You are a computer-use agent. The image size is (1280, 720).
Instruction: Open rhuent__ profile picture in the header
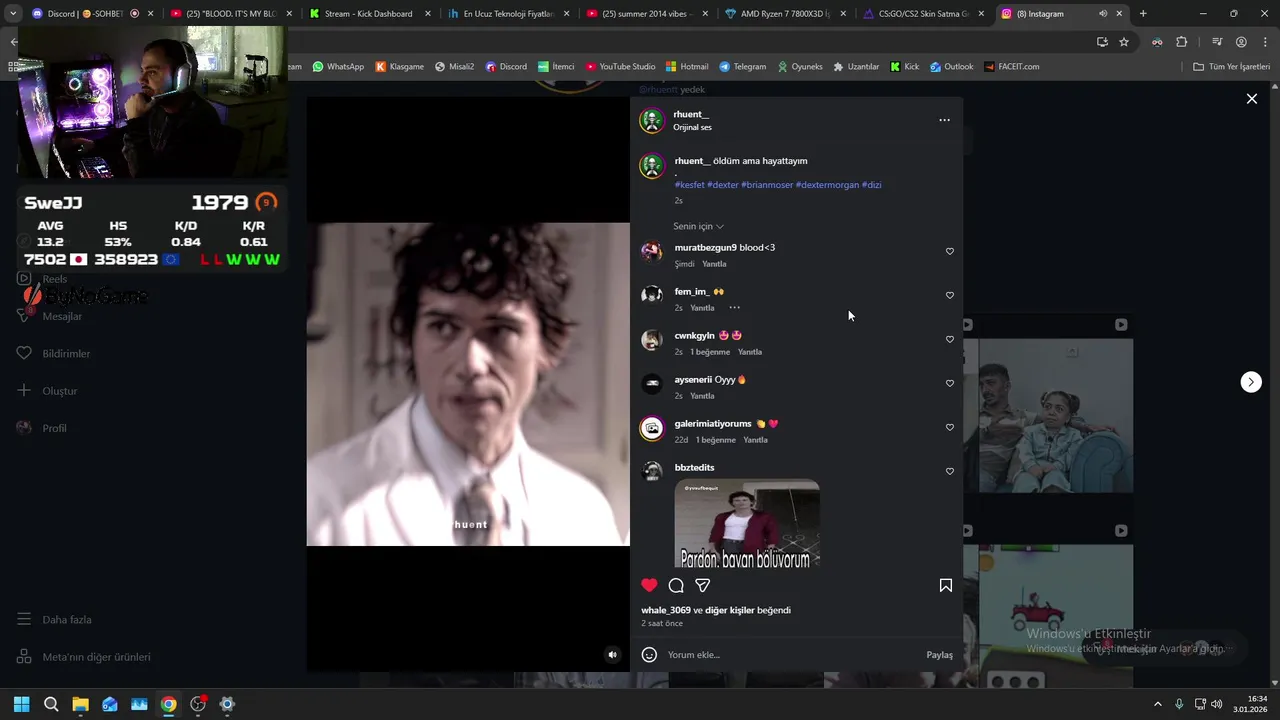coord(652,121)
